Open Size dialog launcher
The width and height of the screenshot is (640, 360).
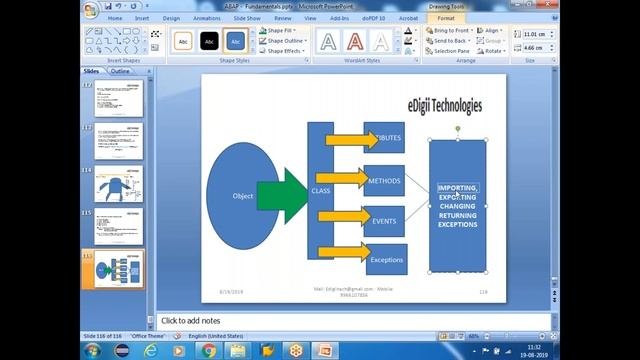(x=554, y=60)
